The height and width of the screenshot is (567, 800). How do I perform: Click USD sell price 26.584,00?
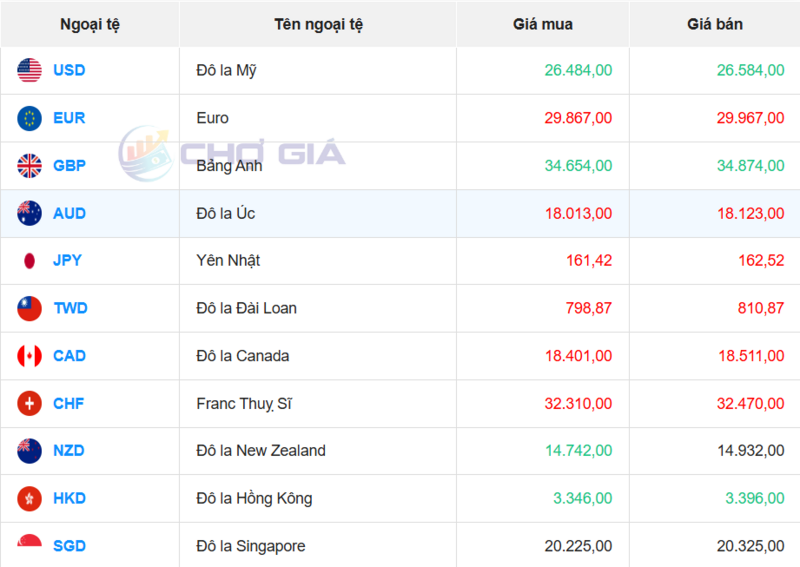[751, 70]
